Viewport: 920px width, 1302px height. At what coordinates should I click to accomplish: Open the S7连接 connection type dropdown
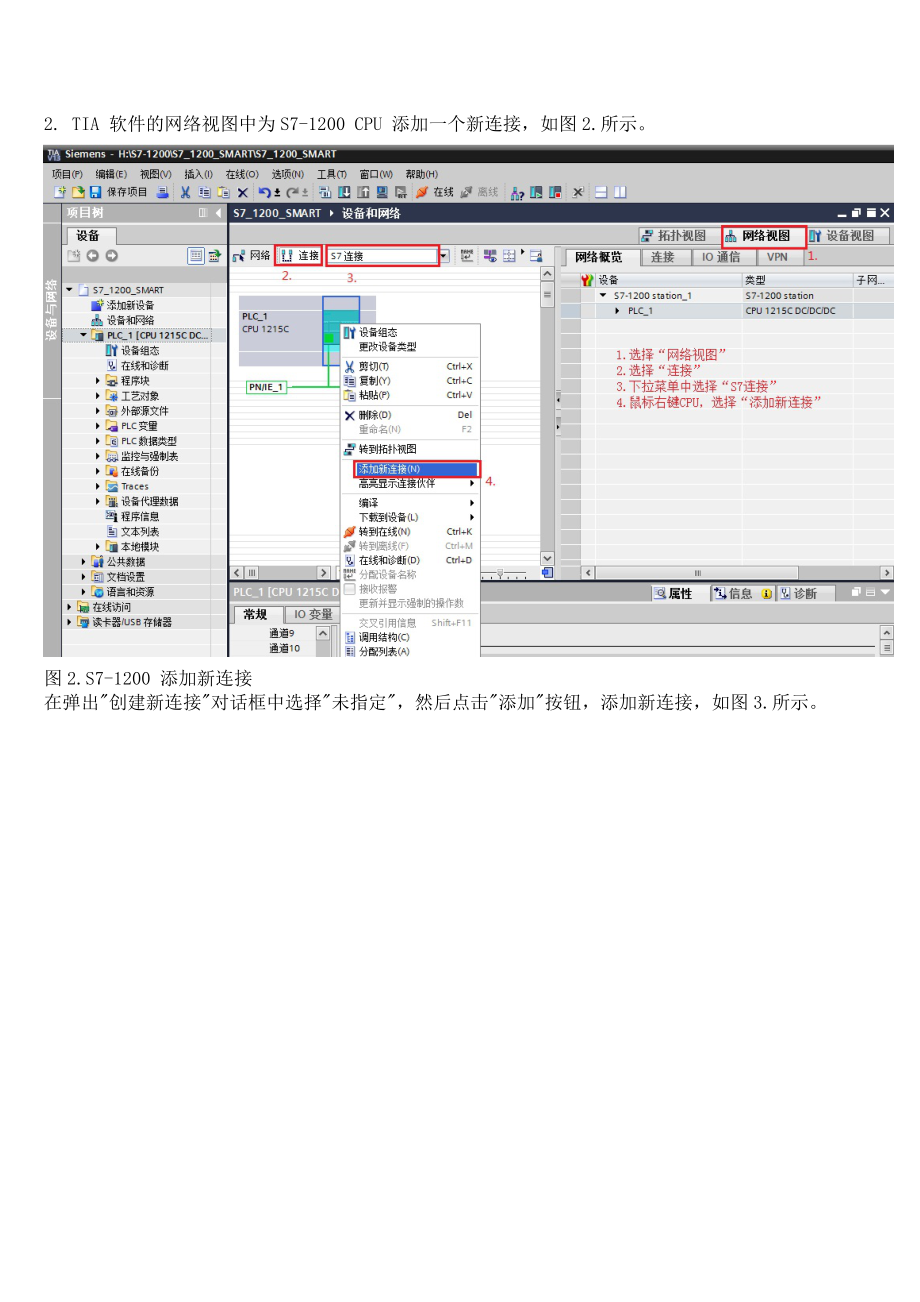point(444,256)
